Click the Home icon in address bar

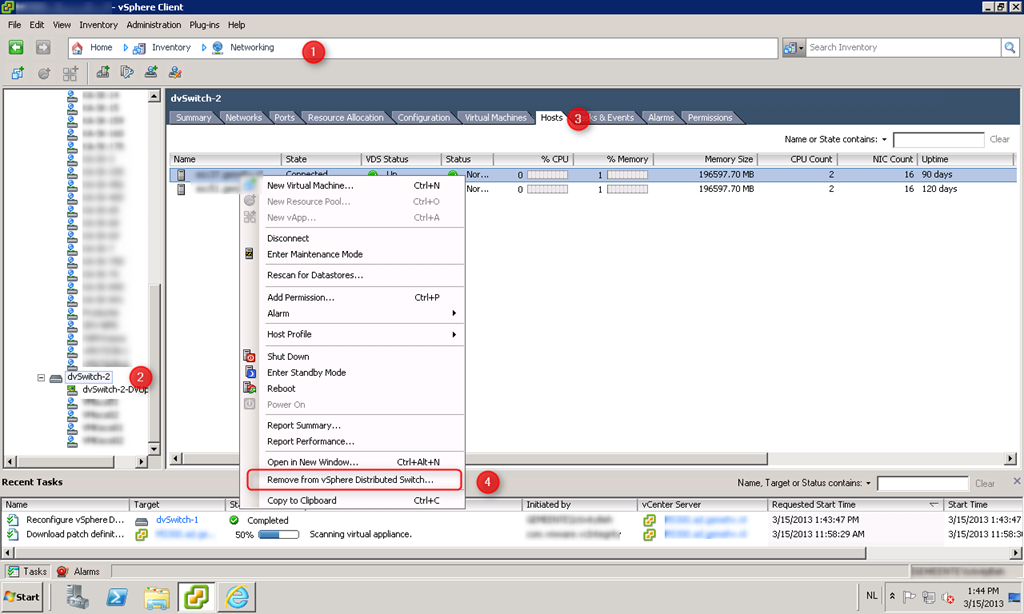pyautogui.click(x=77, y=48)
